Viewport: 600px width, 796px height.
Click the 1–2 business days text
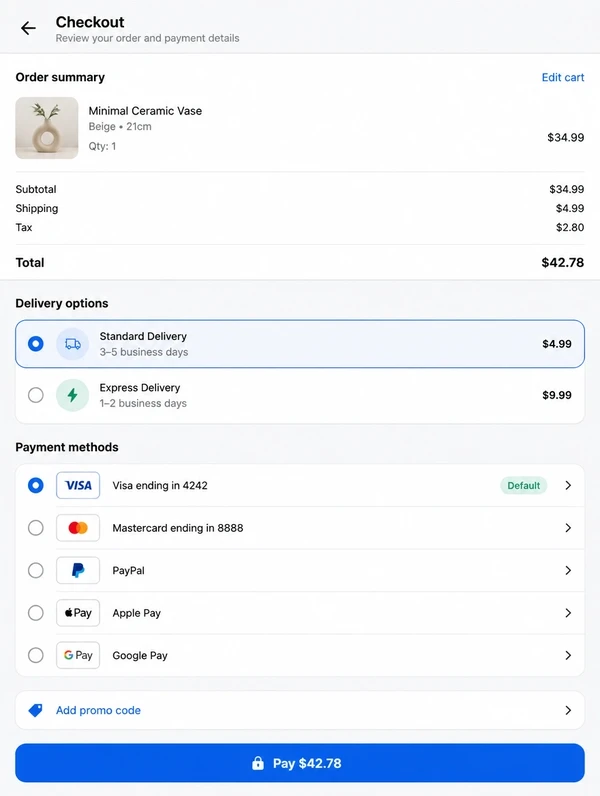143,403
